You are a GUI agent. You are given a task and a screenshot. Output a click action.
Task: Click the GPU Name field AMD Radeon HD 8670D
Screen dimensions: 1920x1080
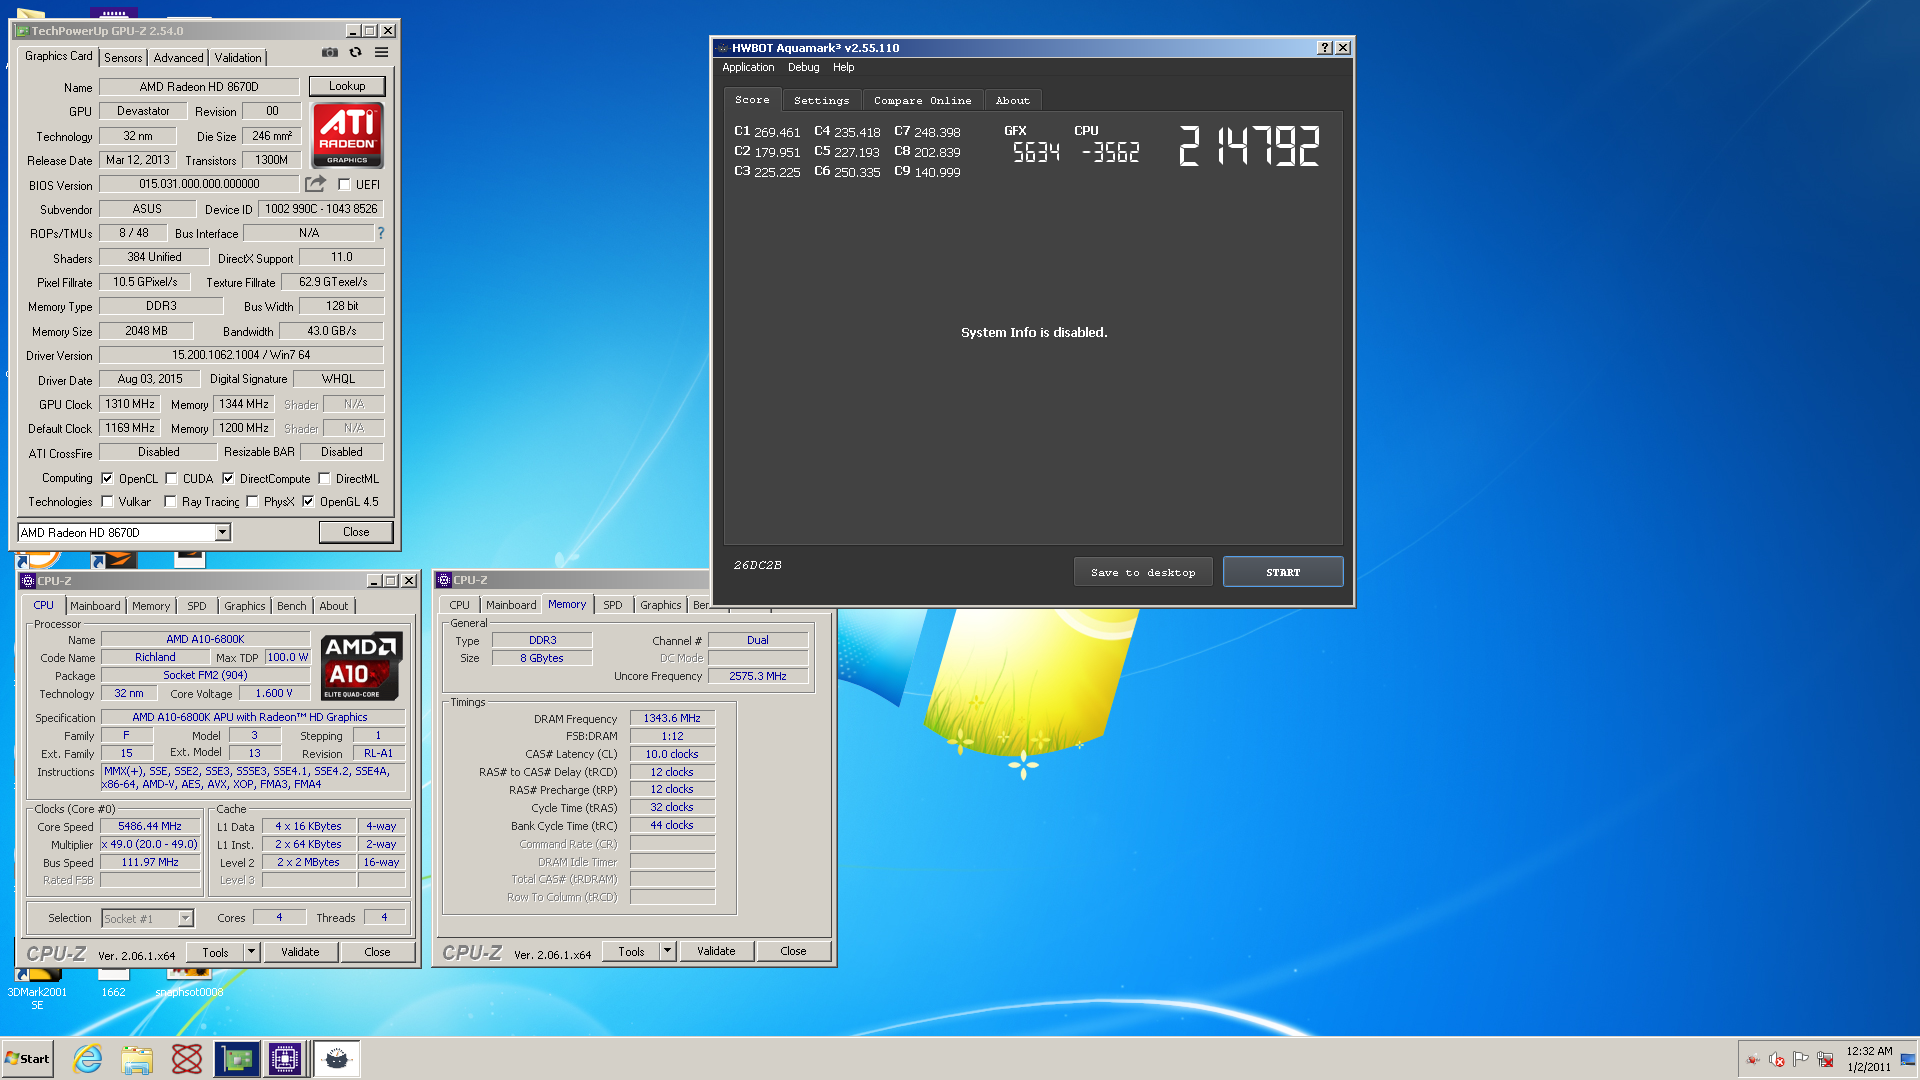(x=199, y=87)
